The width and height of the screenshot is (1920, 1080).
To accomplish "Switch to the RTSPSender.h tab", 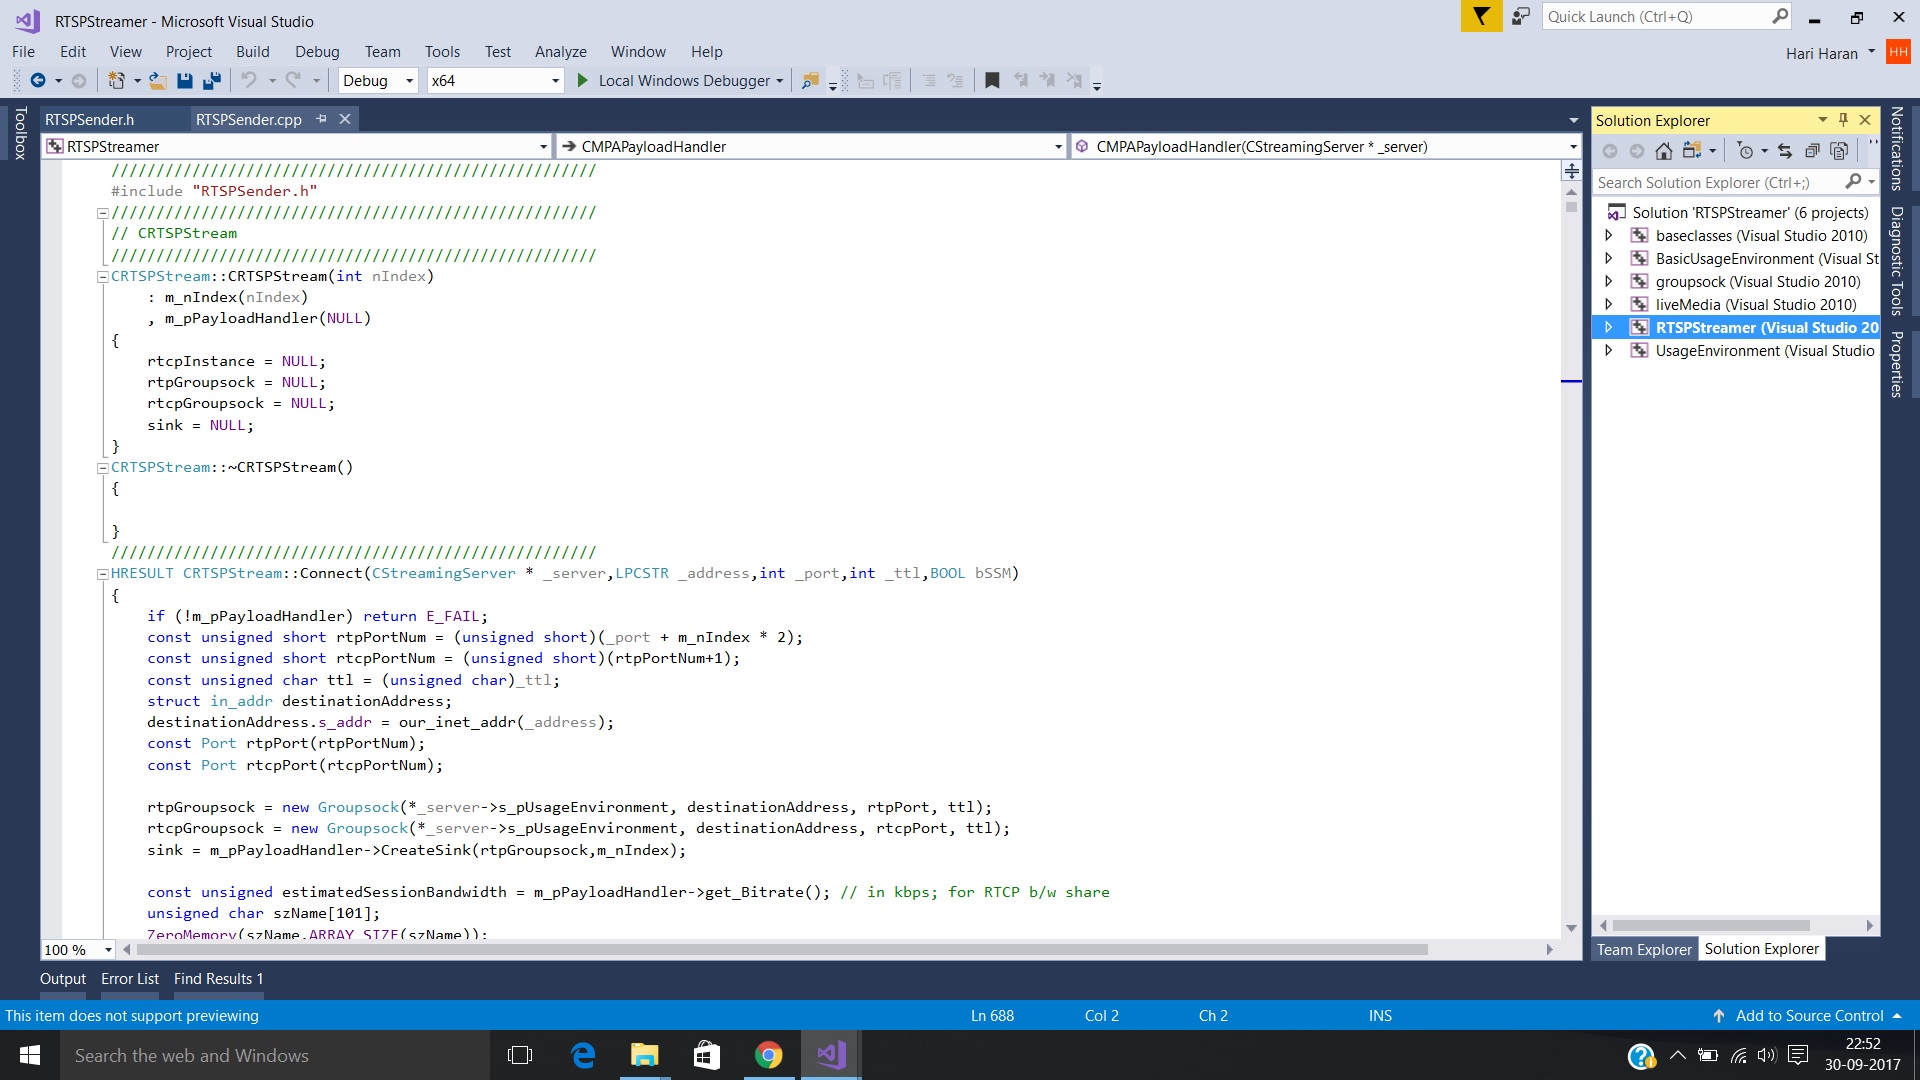I will point(89,119).
